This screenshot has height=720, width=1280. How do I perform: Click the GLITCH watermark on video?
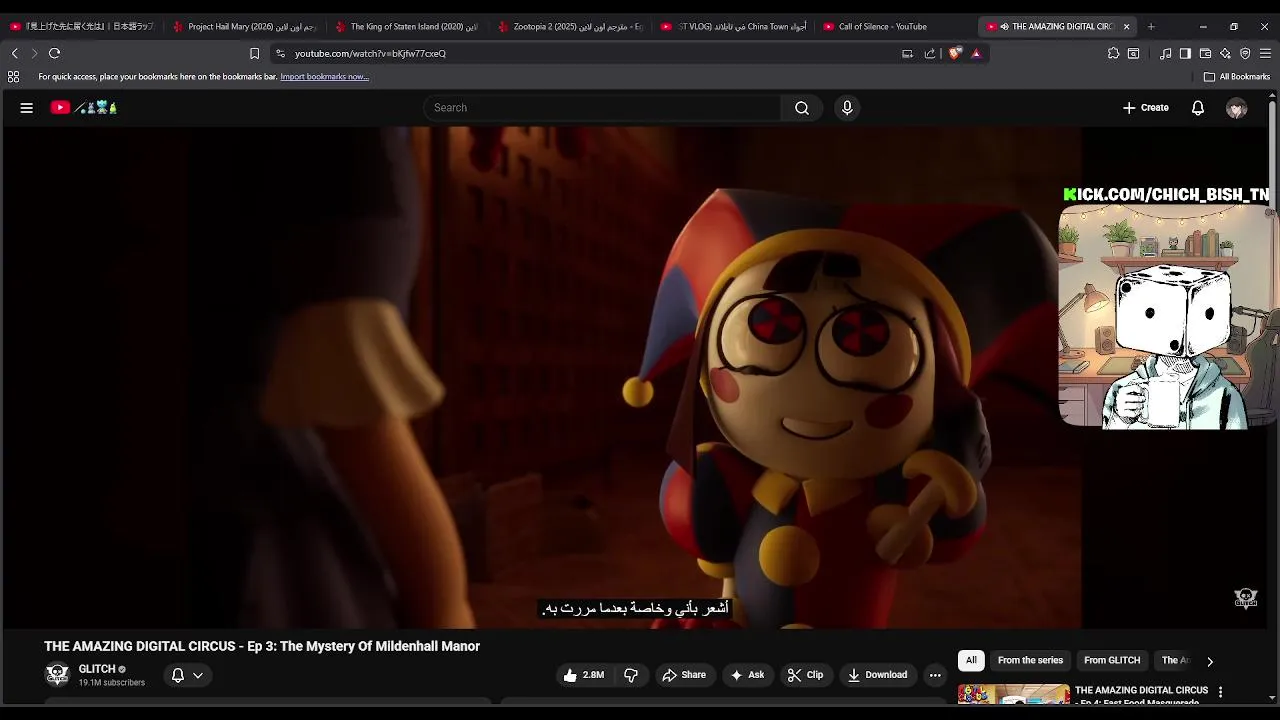1245,598
